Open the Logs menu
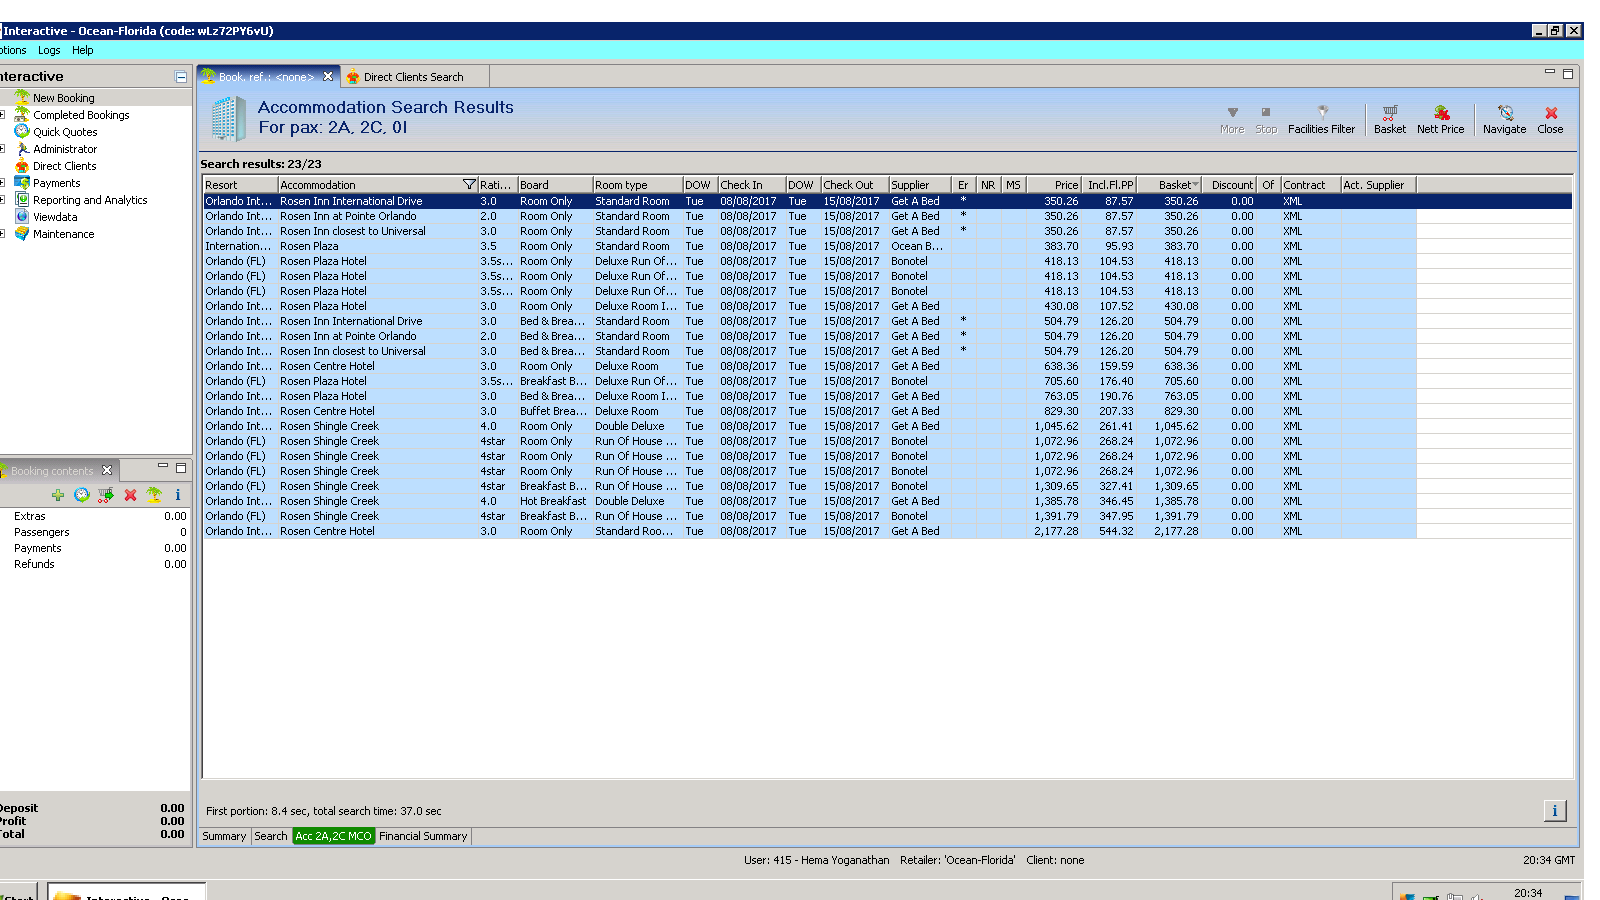This screenshot has height=900, width=1600. (x=49, y=50)
